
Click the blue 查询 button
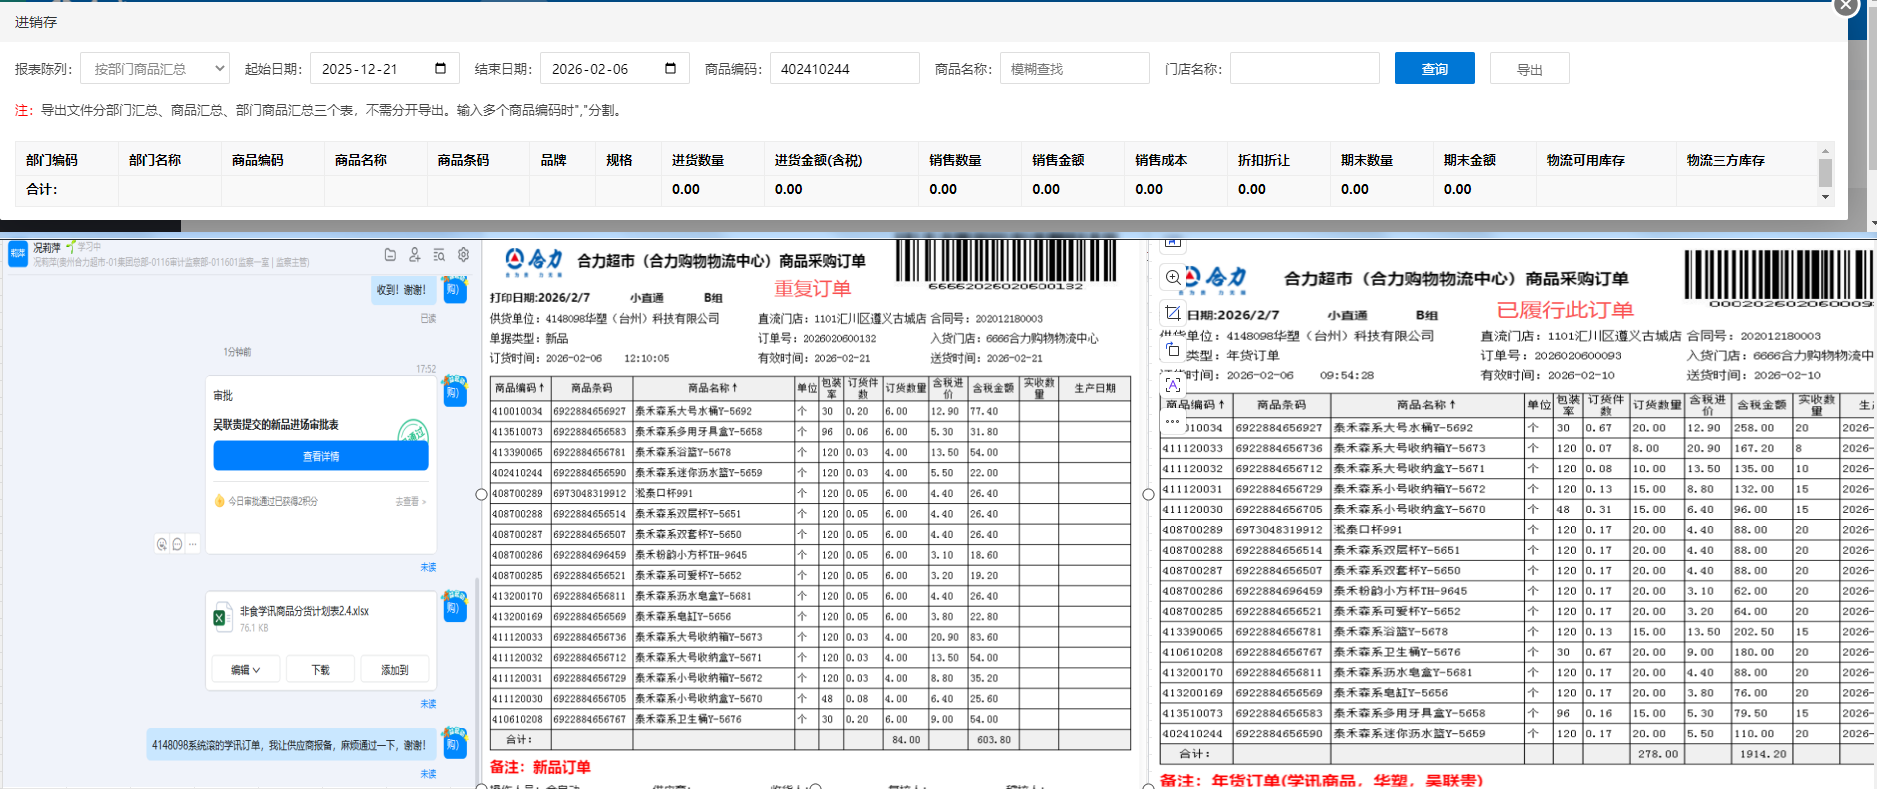tap(1434, 69)
